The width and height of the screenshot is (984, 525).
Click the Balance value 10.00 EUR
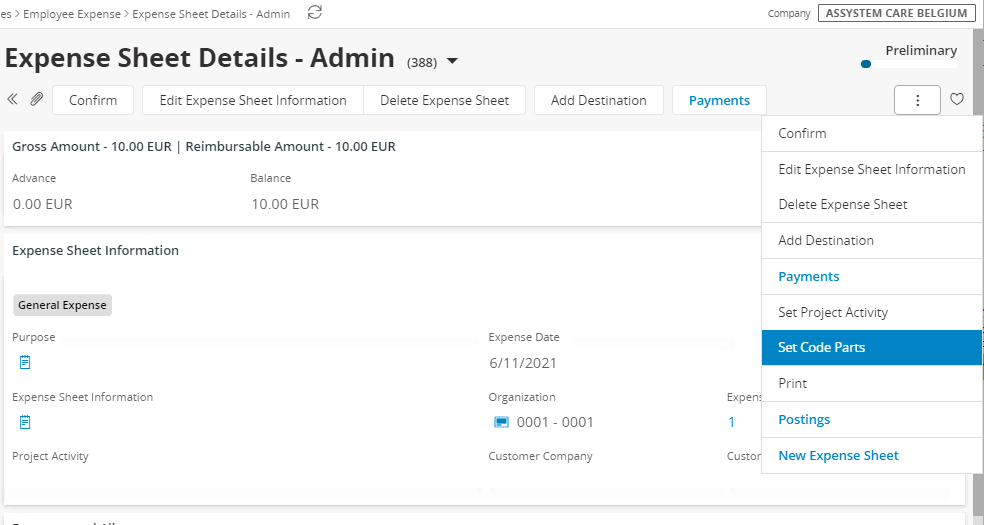point(285,204)
